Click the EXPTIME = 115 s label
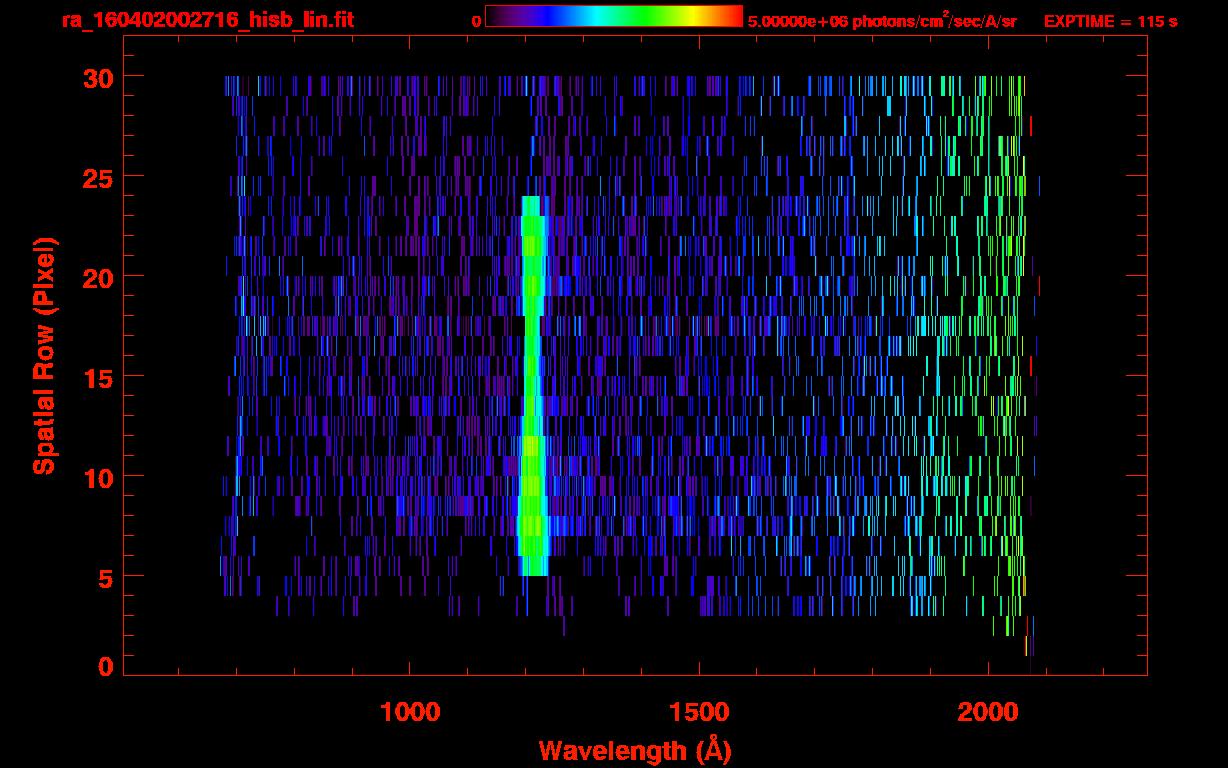Image resolution: width=1228 pixels, height=768 pixels. pos(1110,21)
